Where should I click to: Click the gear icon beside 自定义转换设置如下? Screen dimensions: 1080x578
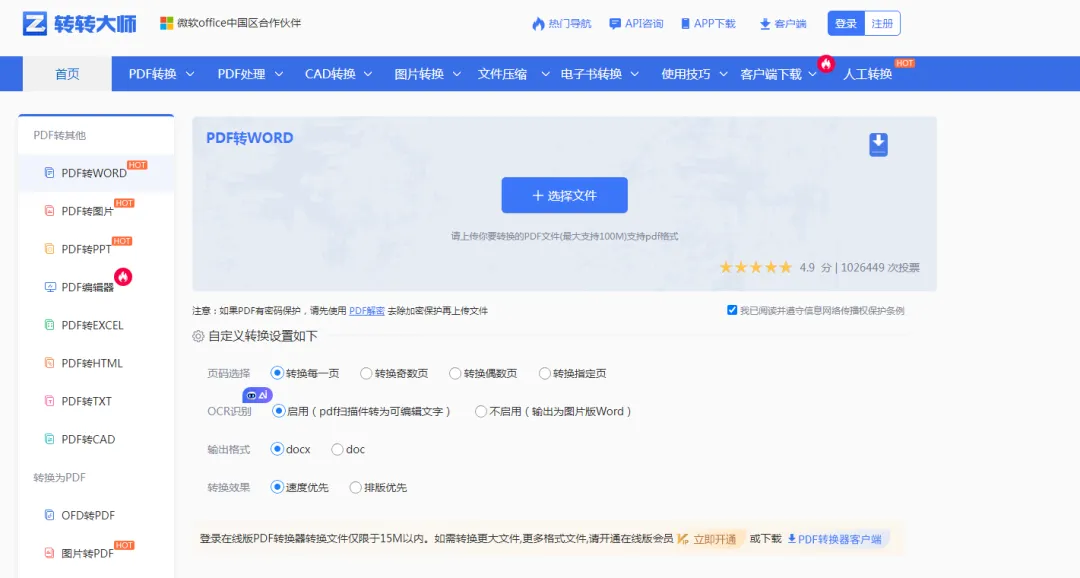[198, 336]
